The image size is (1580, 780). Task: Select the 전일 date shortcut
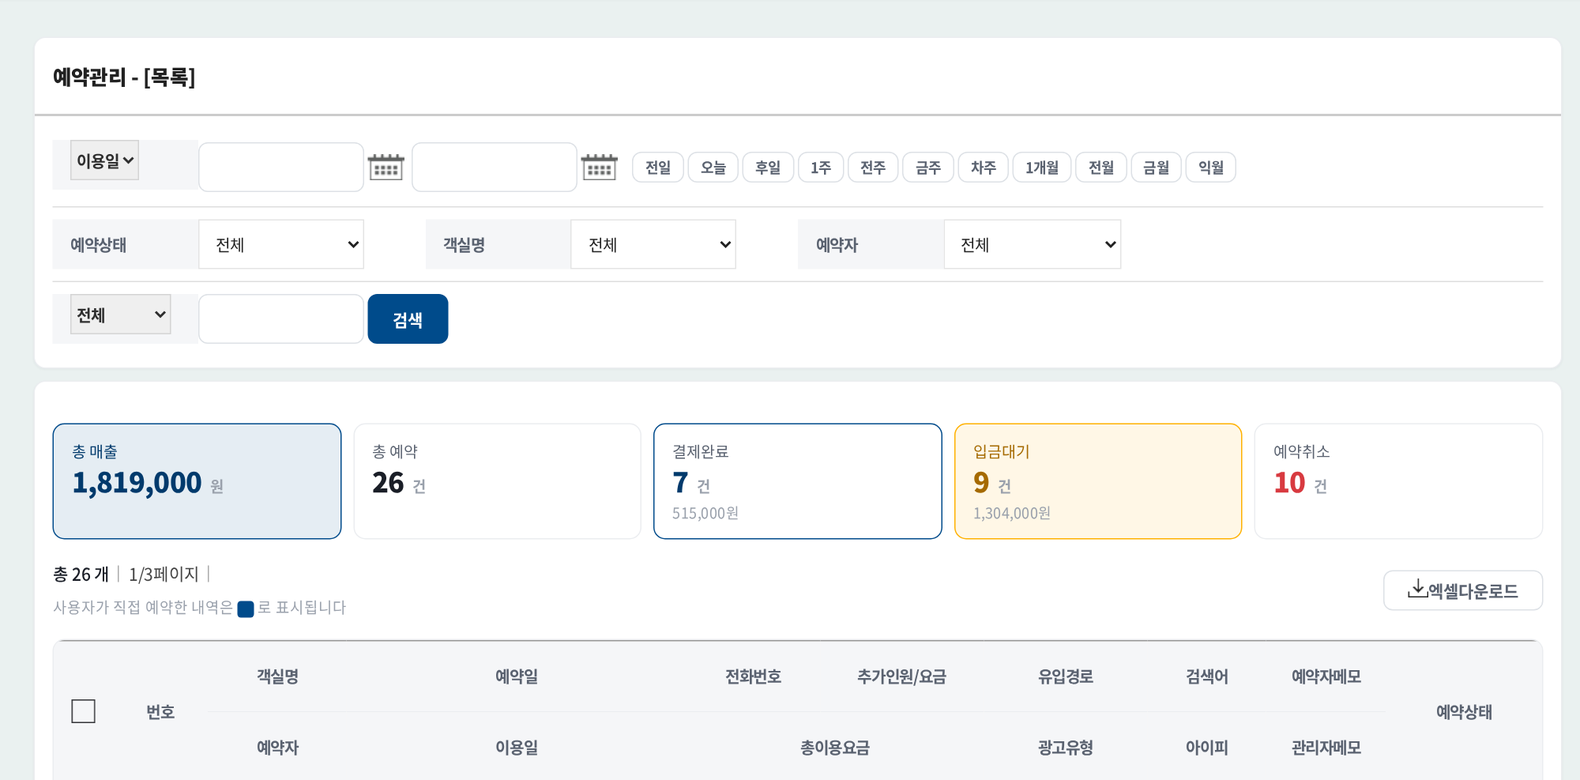(x=658, y=167)
